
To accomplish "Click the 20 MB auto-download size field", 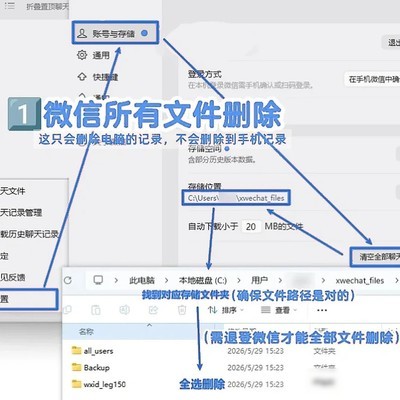I will [251, 227].
